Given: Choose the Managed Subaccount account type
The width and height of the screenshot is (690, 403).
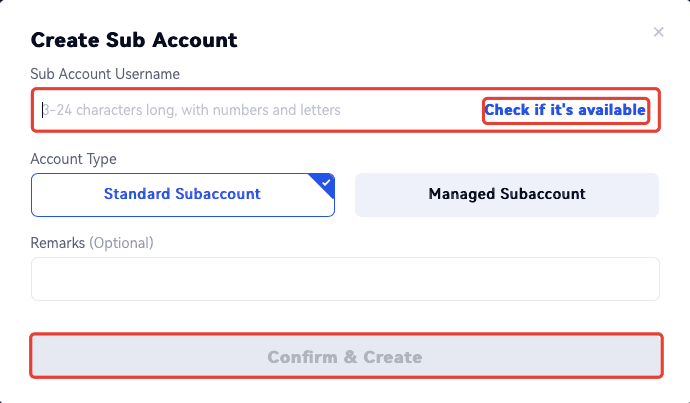Looking at the screenshot, I should coord(507,194).
